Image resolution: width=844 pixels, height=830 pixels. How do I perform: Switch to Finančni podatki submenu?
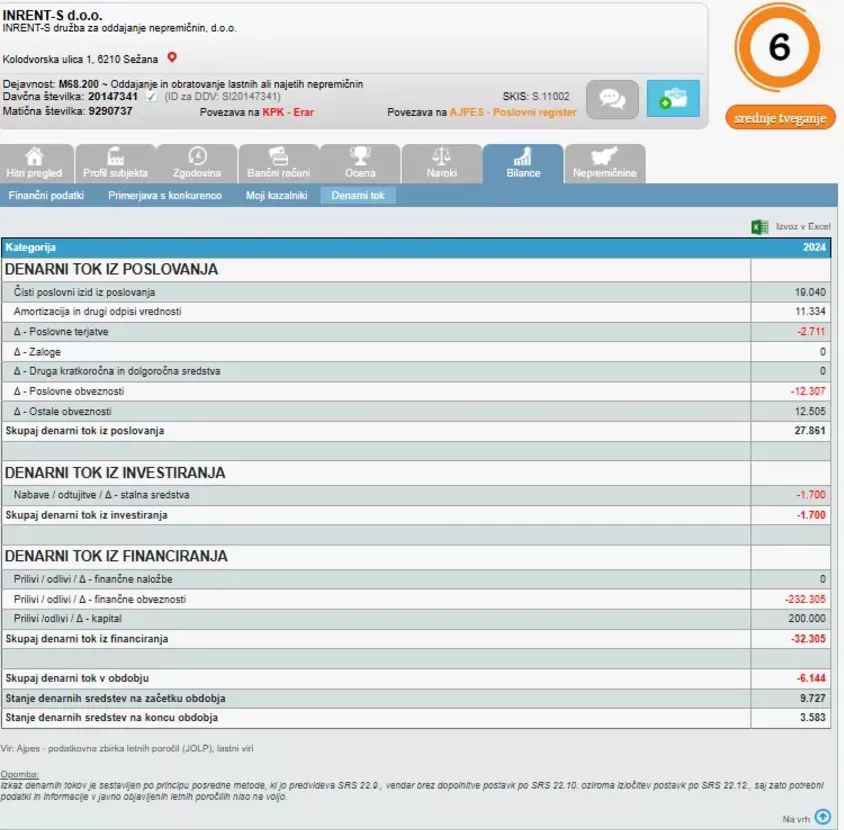[x=46, y=195]
